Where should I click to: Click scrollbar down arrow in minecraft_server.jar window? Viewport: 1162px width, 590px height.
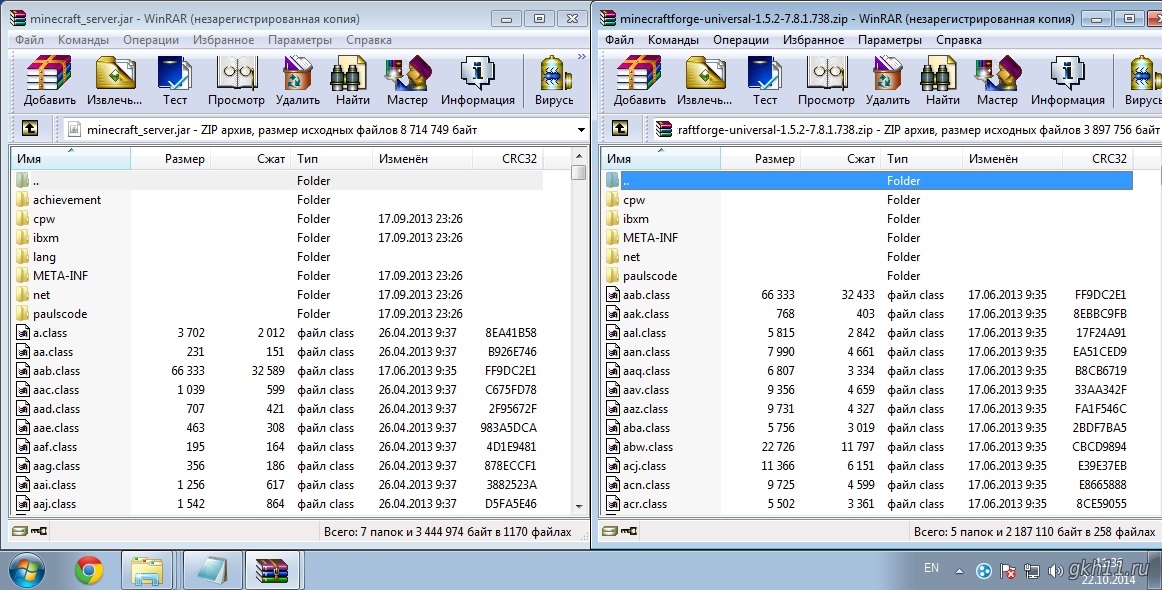(x=579, y=507)
